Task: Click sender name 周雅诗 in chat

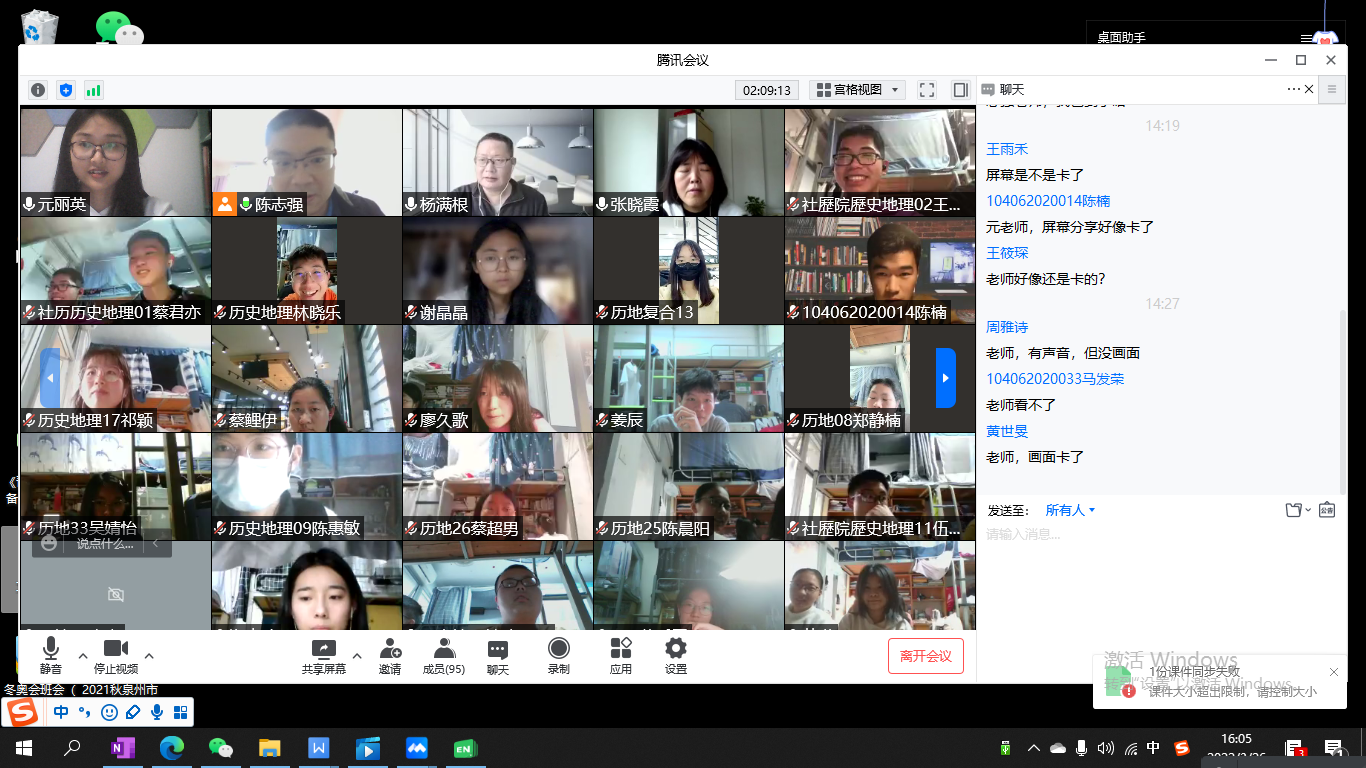Action: pyautogui.click(x=1007, y=327)
